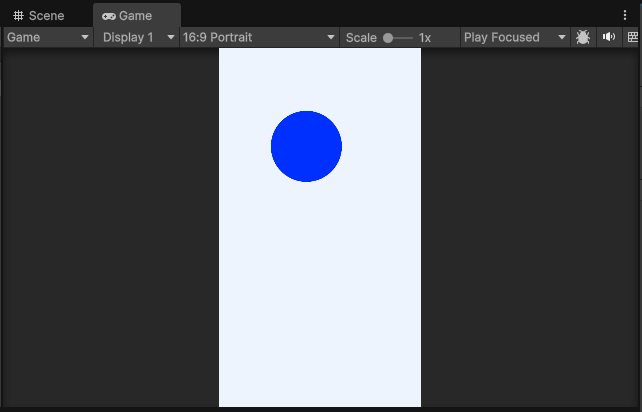
Task: Click the Scale slider handle
Action: [388, 38]
